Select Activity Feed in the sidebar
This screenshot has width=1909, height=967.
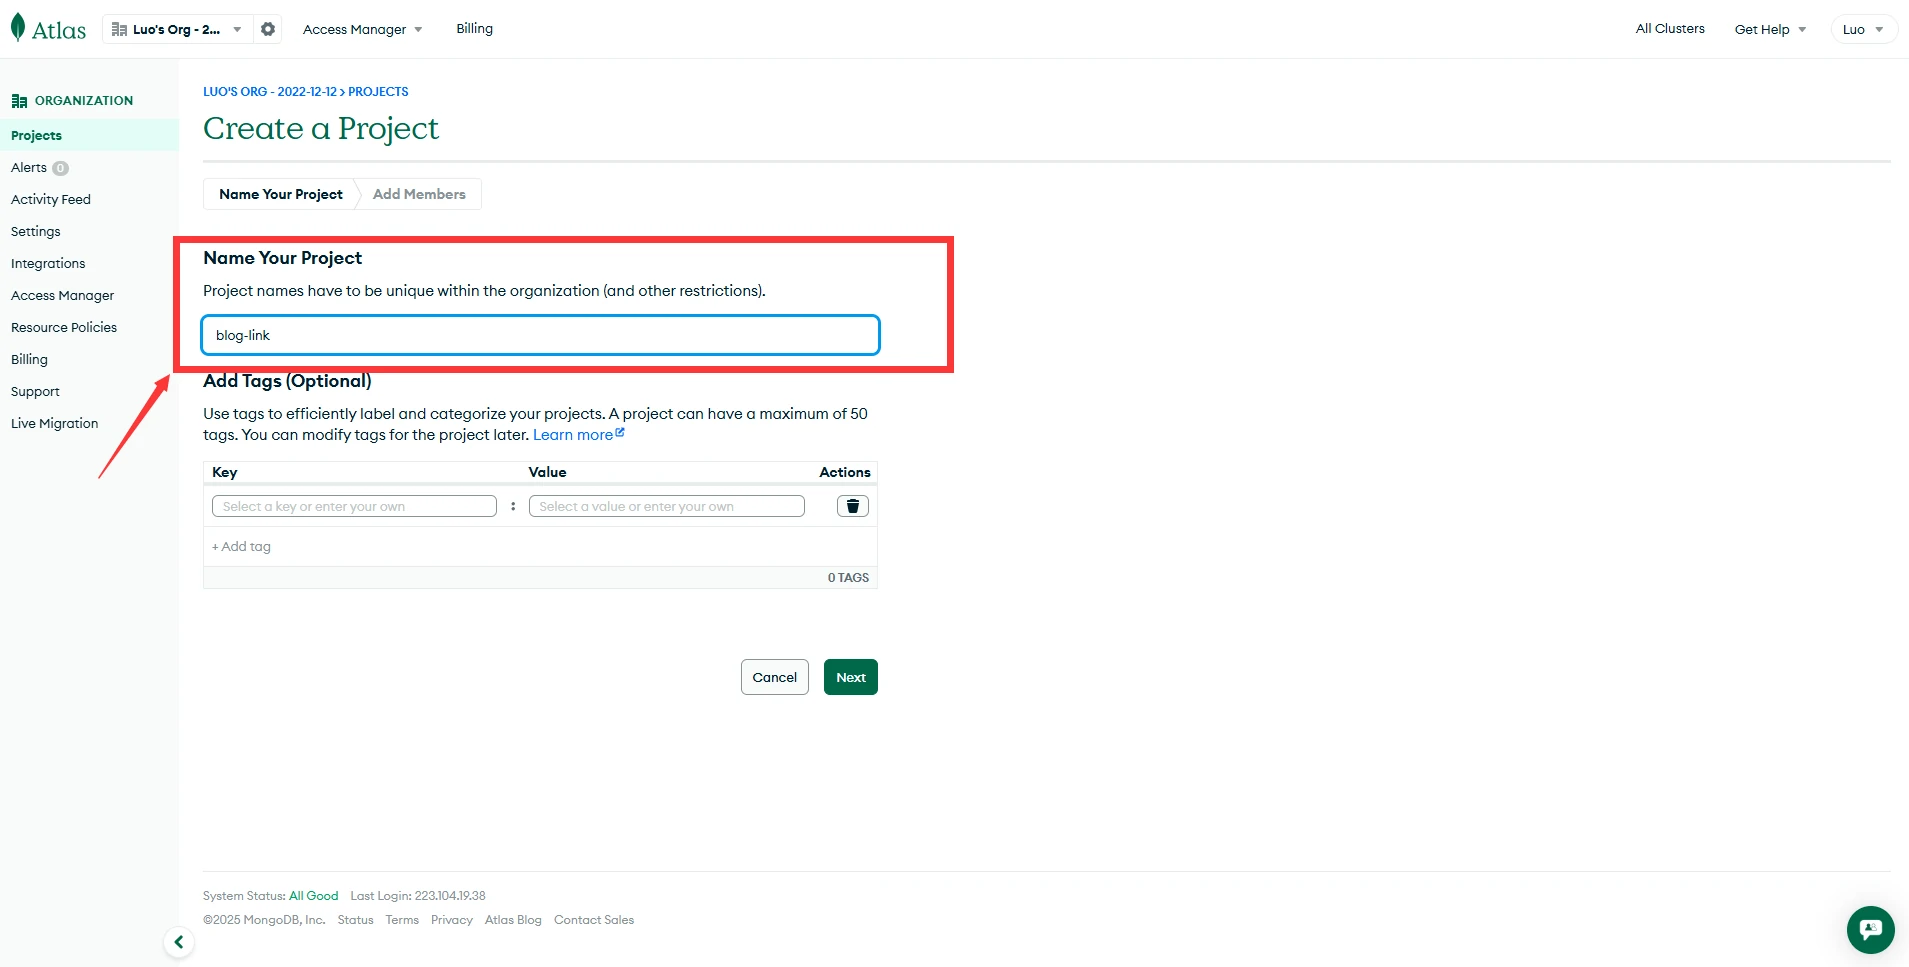point(51,199)
